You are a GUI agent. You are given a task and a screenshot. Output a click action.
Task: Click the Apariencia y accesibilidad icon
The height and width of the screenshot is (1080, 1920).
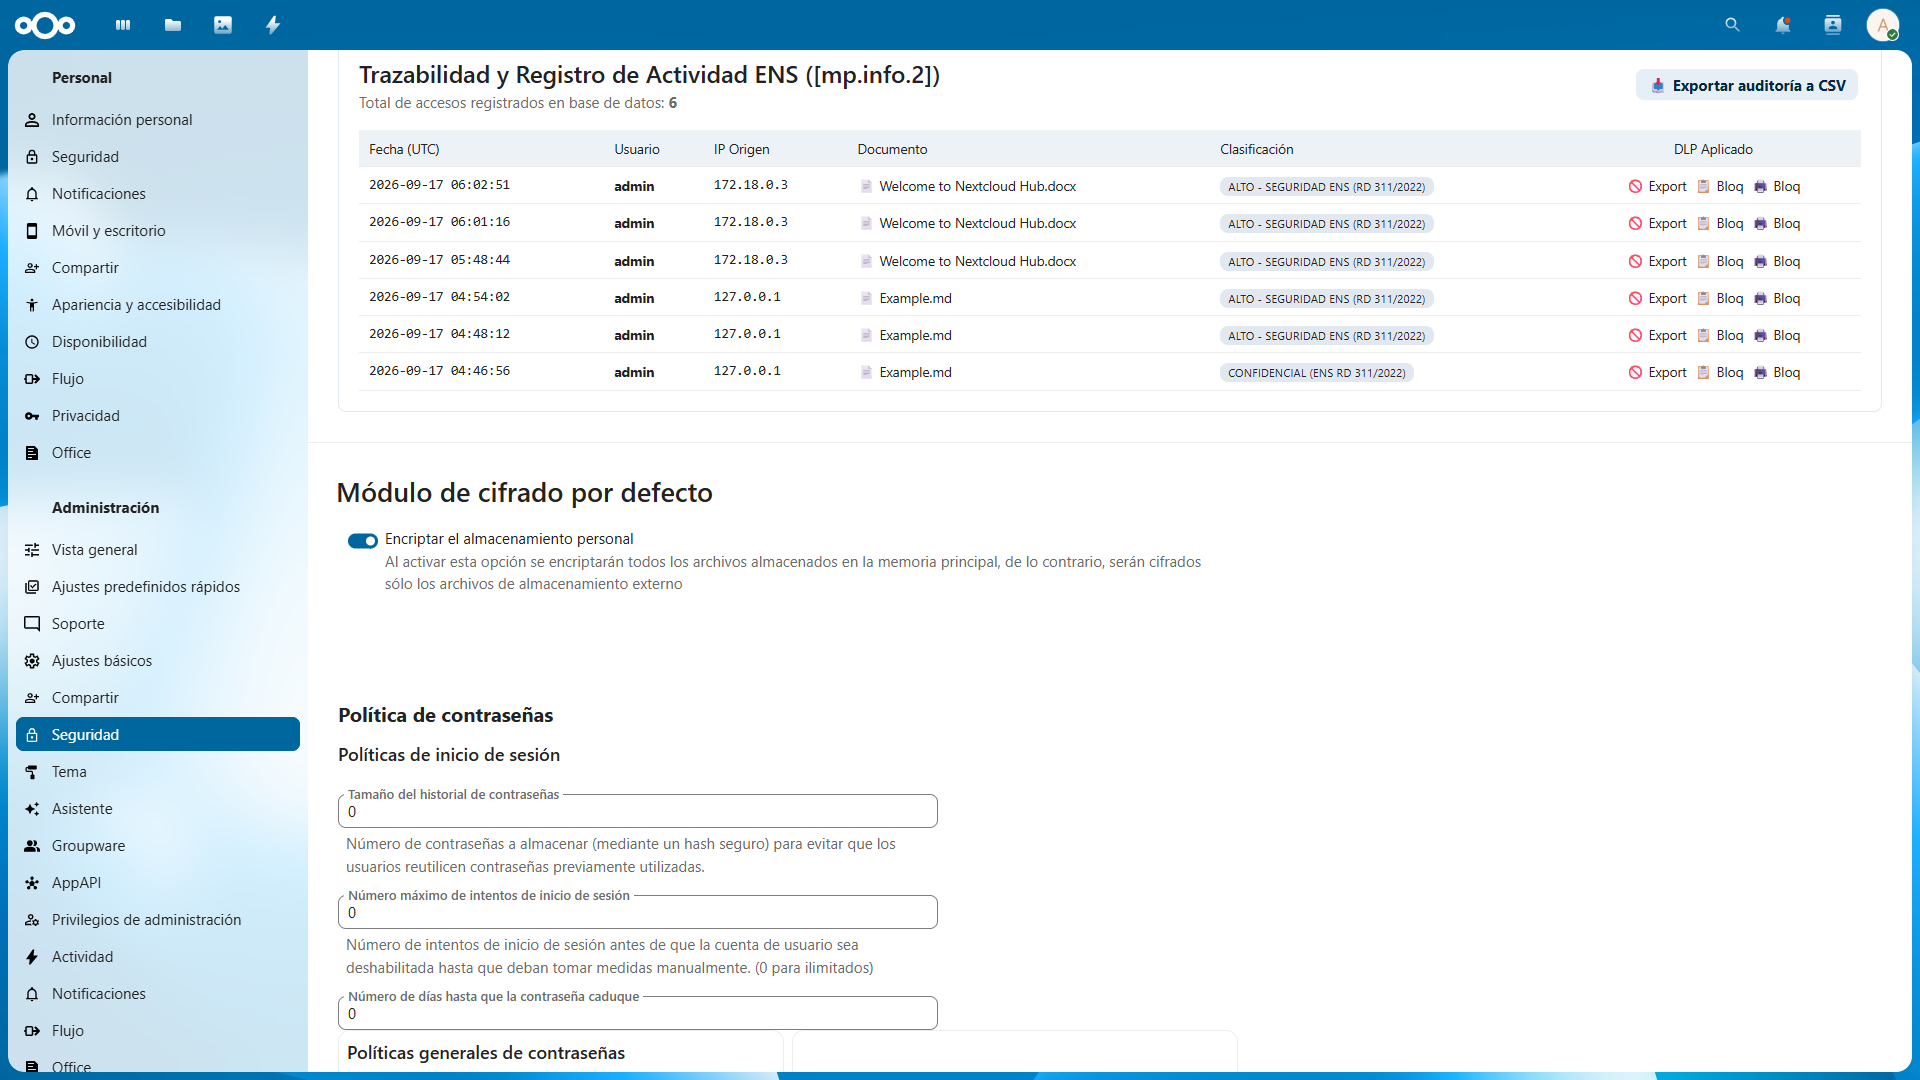pos(32,305)
